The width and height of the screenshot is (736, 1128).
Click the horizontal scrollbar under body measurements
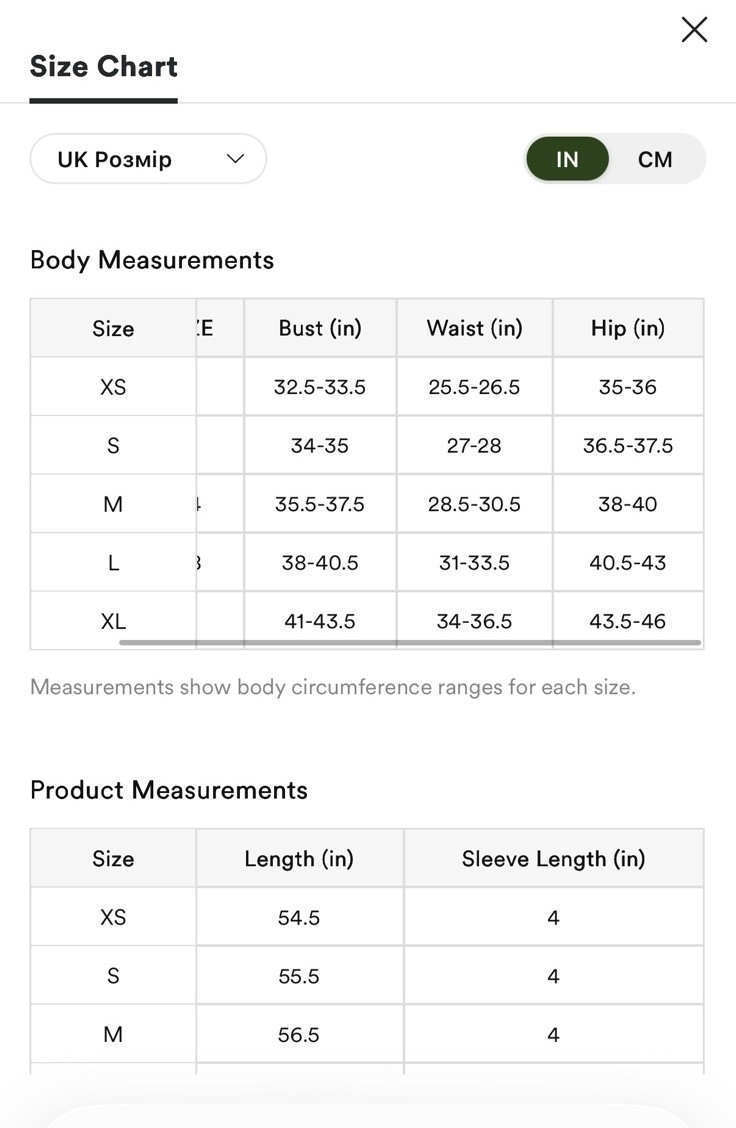point(410,642)
